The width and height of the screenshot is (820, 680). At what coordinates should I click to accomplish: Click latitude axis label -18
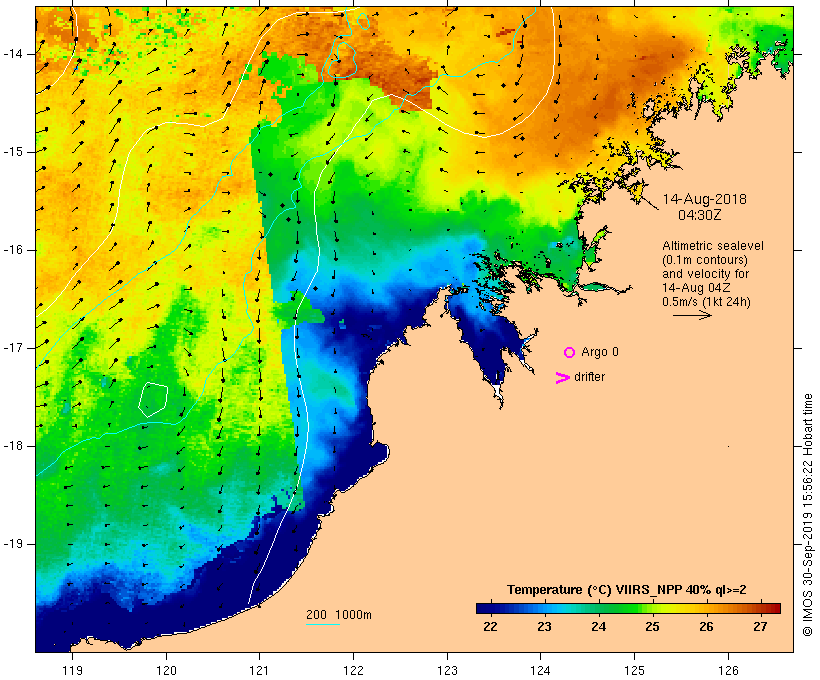click(13, 446)
